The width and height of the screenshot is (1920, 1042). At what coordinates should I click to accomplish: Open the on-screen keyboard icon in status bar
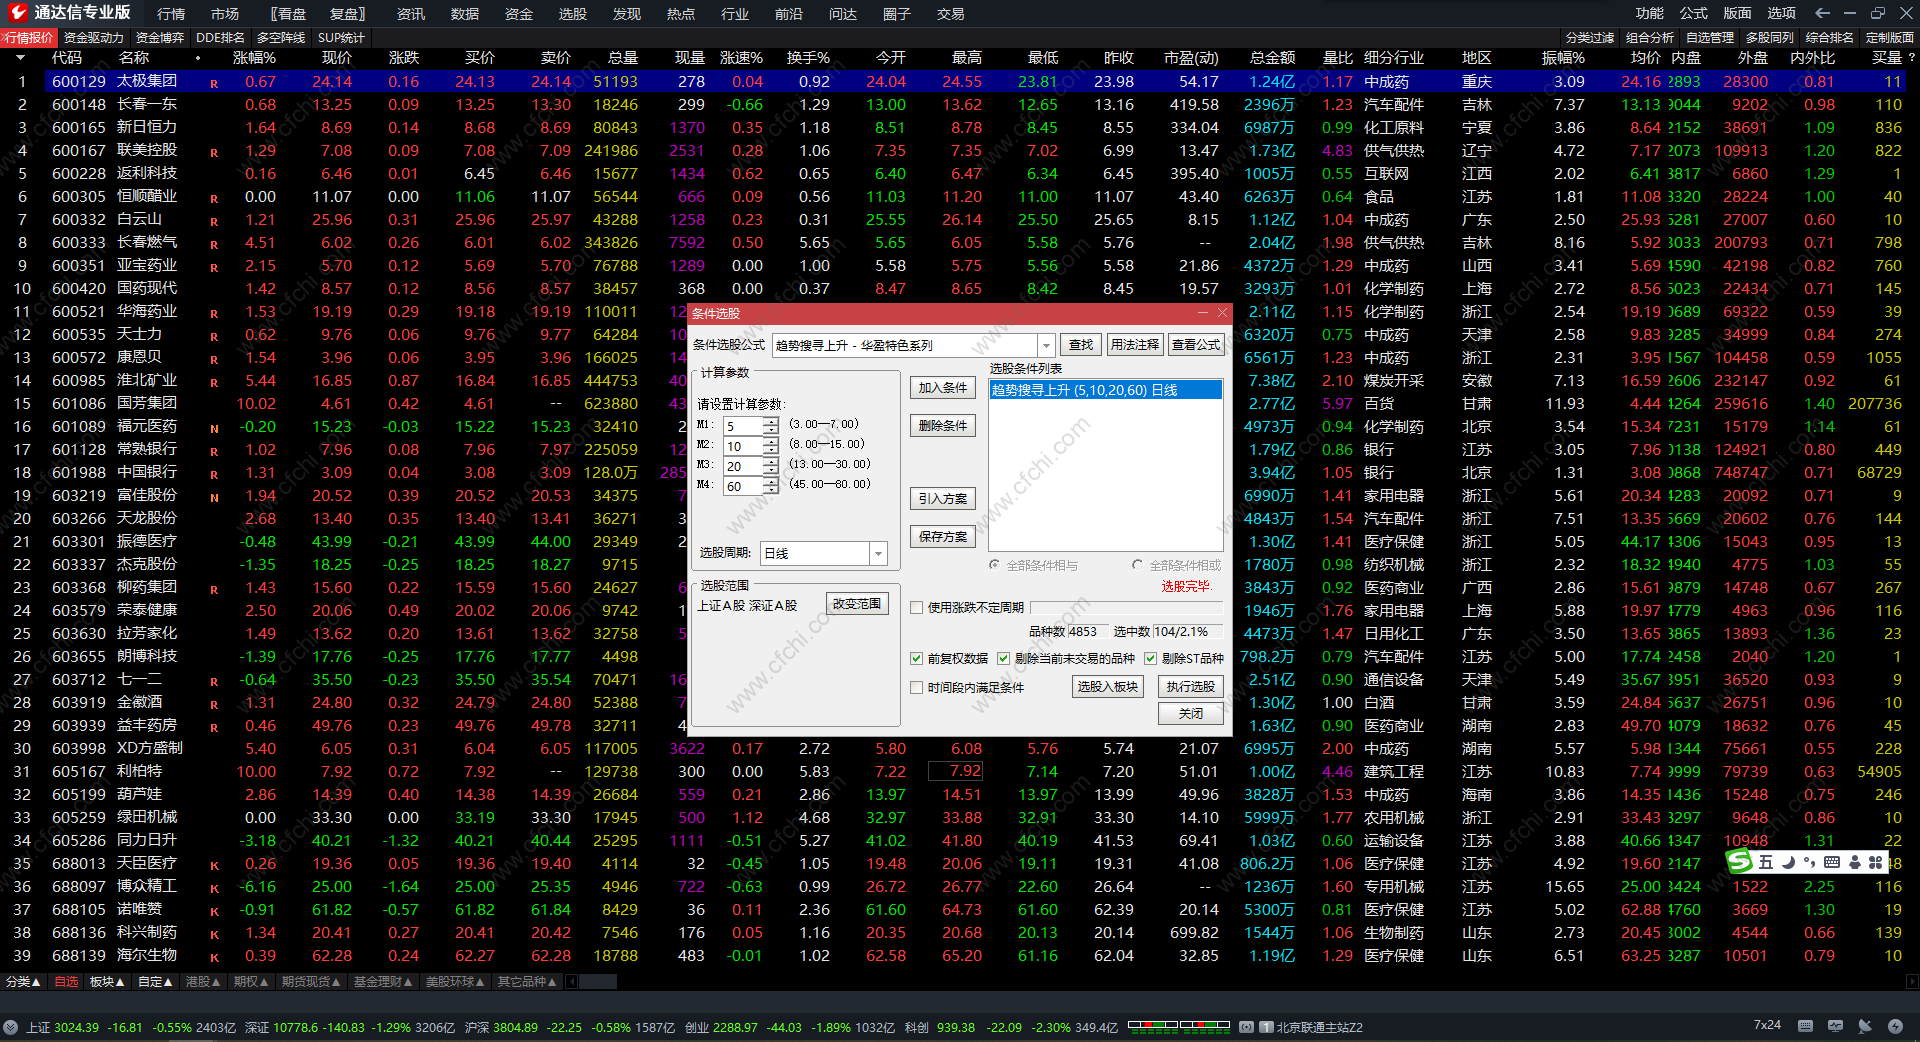pyautogui.click(x=1805, y=1026)
